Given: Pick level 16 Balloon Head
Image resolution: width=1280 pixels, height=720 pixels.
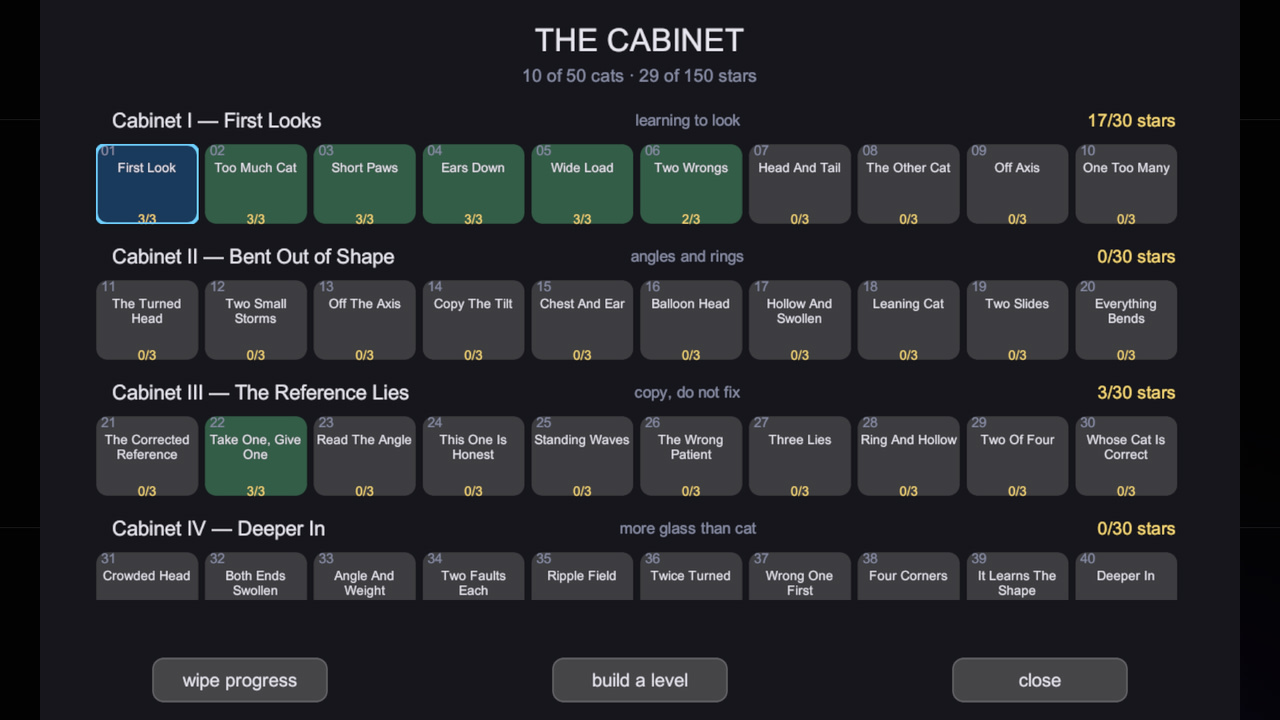Looking at the screenshot, I should coord(691,320).
